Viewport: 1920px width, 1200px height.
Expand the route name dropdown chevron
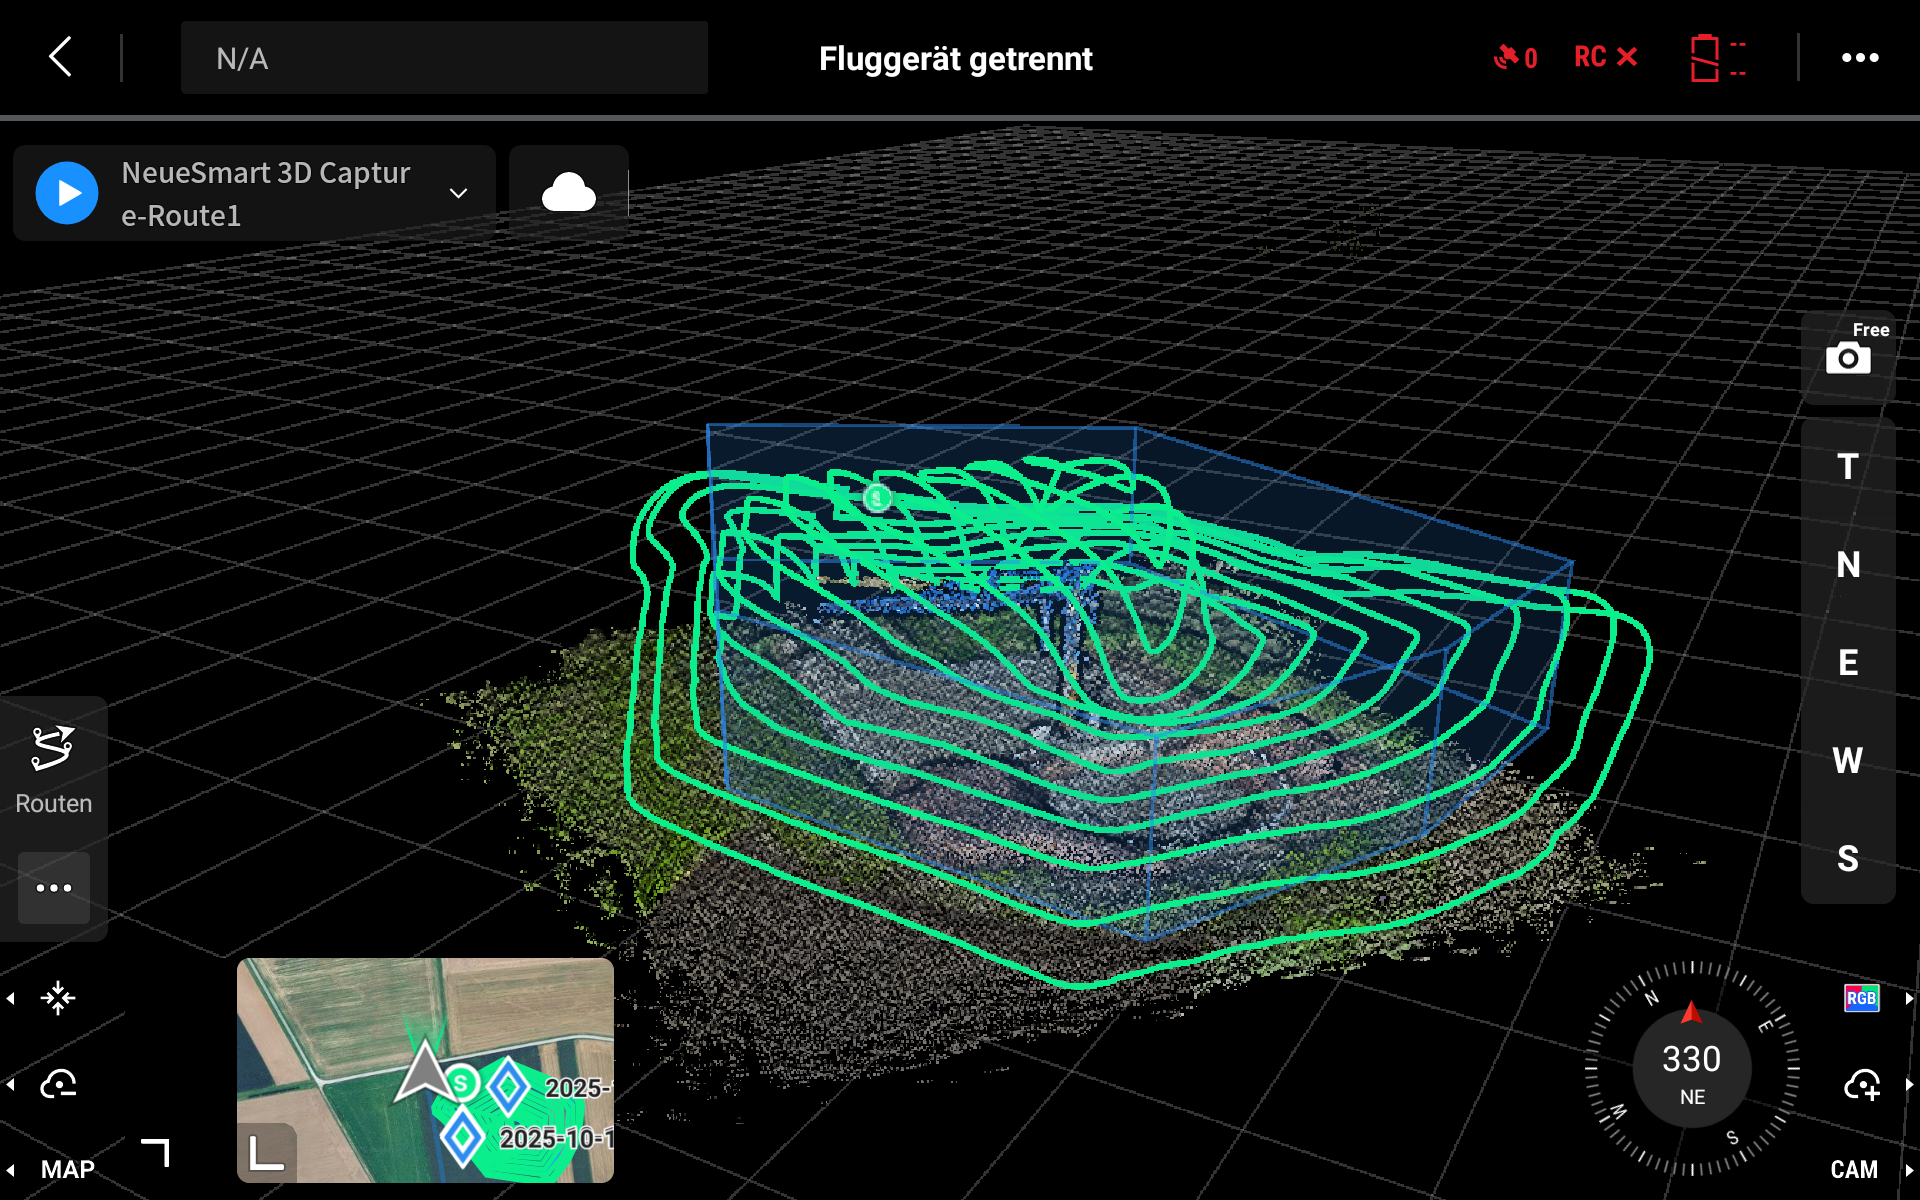point(458,193)
